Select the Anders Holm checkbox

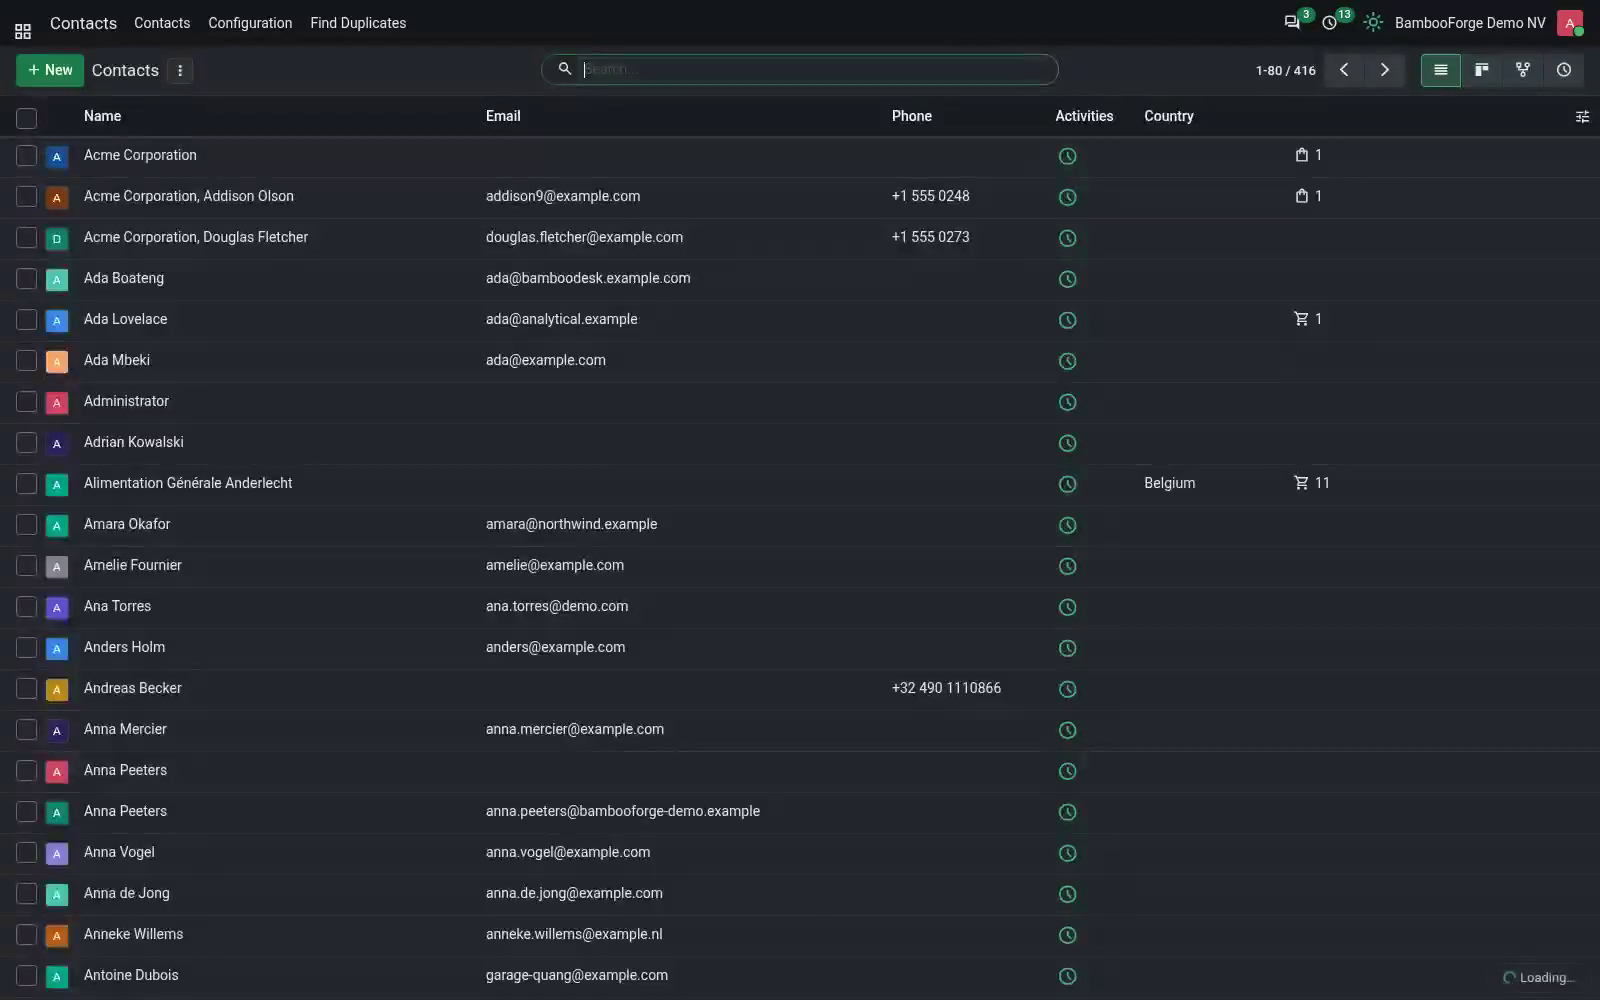coord(27,648)
